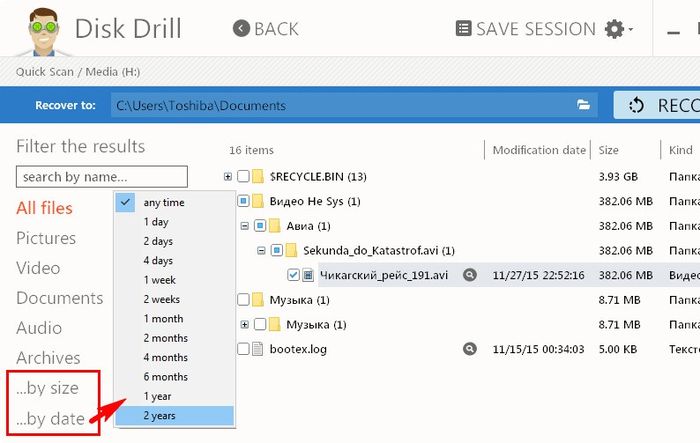The width and height of the screenshot is (700, 443).
Task: Preview Чикагский_рейс_191.avi with magnifier icon
Action: tap(469, 275)
